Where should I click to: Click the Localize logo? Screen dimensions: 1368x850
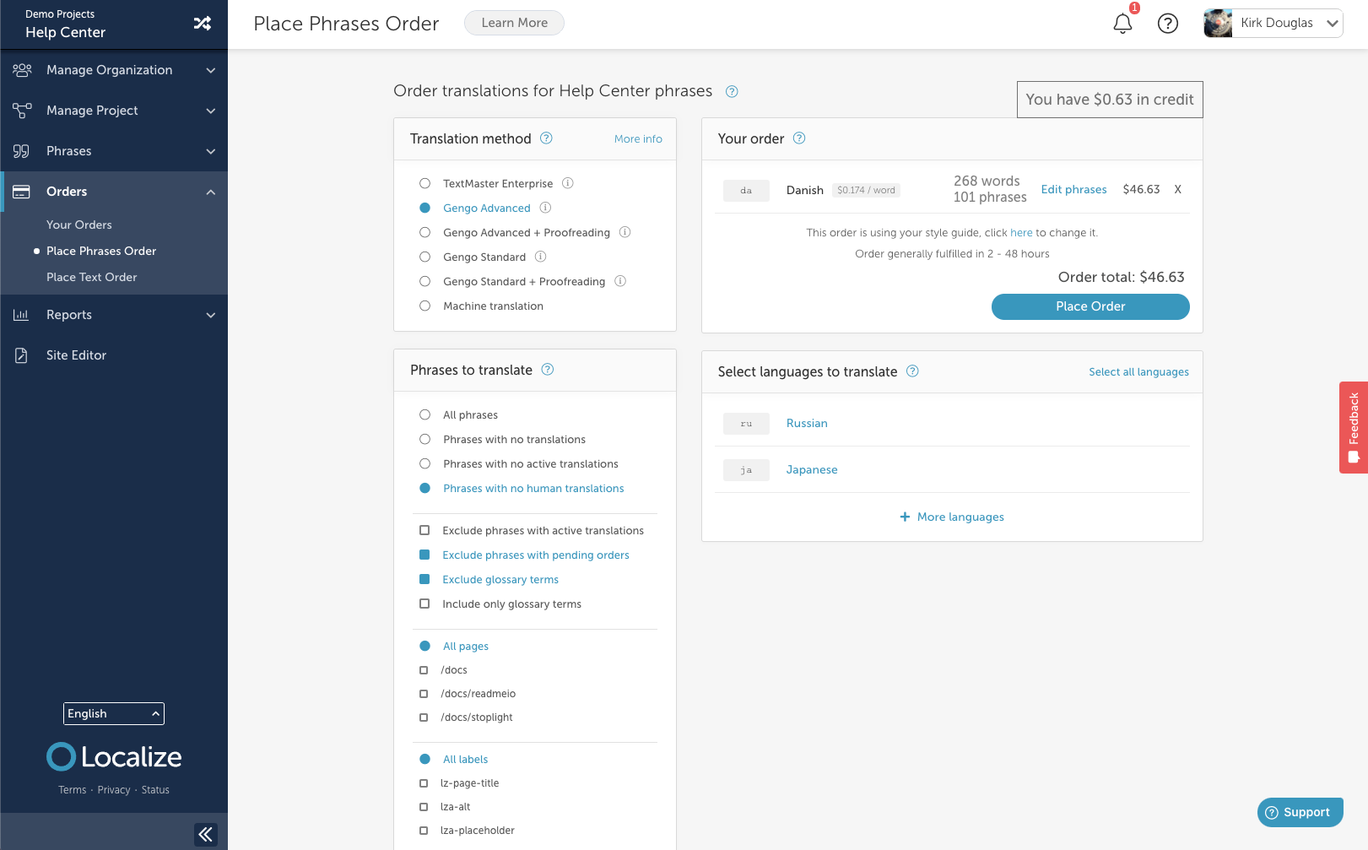coord(113,757)
